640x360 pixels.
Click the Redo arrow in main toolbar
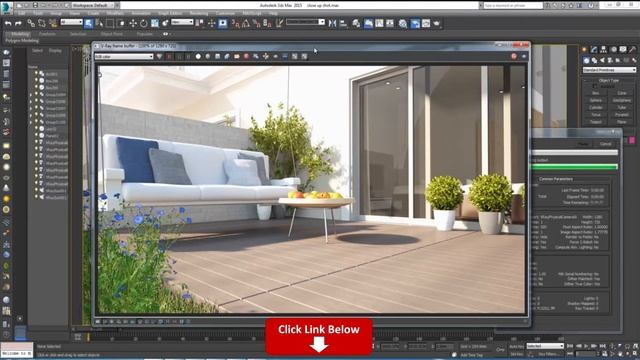(x=18, y=23)
